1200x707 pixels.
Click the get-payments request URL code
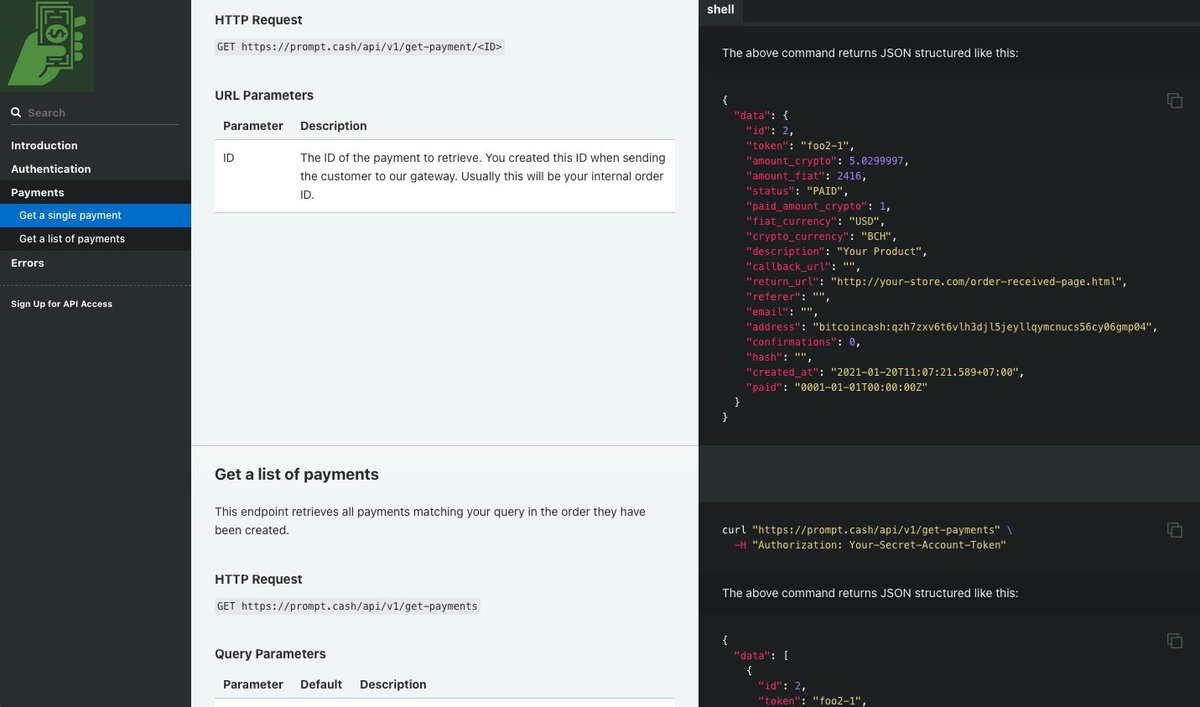347,606
